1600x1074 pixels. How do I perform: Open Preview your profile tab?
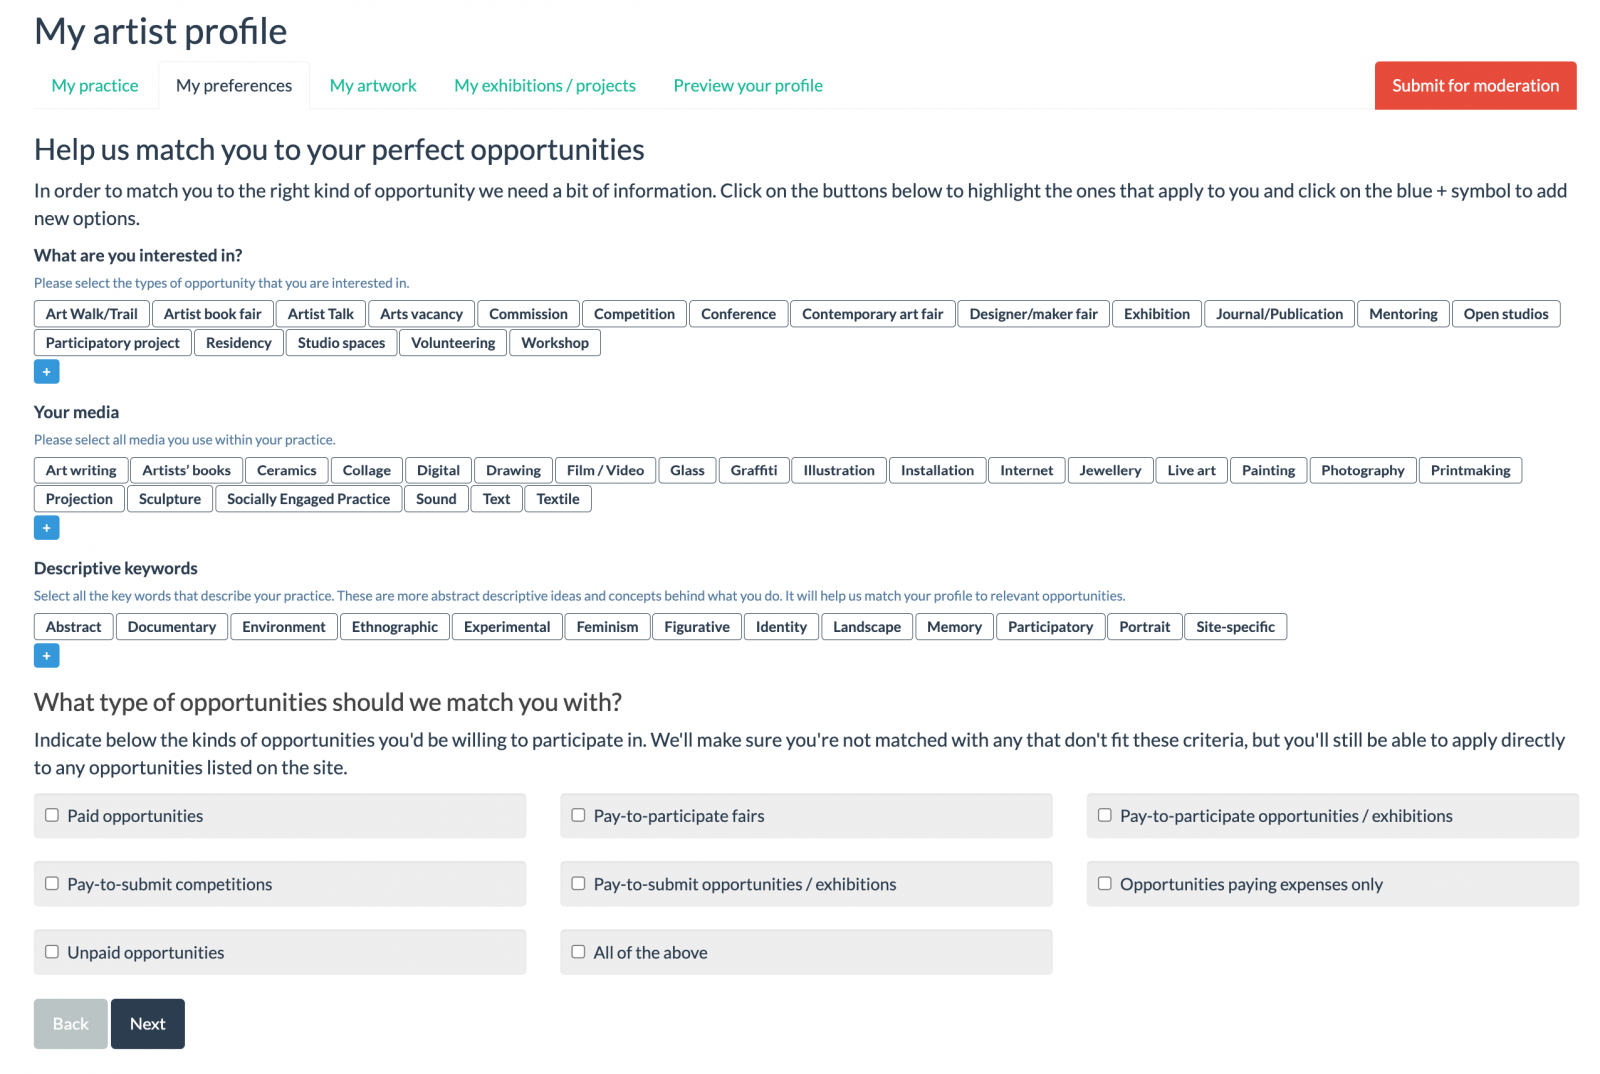748,86
